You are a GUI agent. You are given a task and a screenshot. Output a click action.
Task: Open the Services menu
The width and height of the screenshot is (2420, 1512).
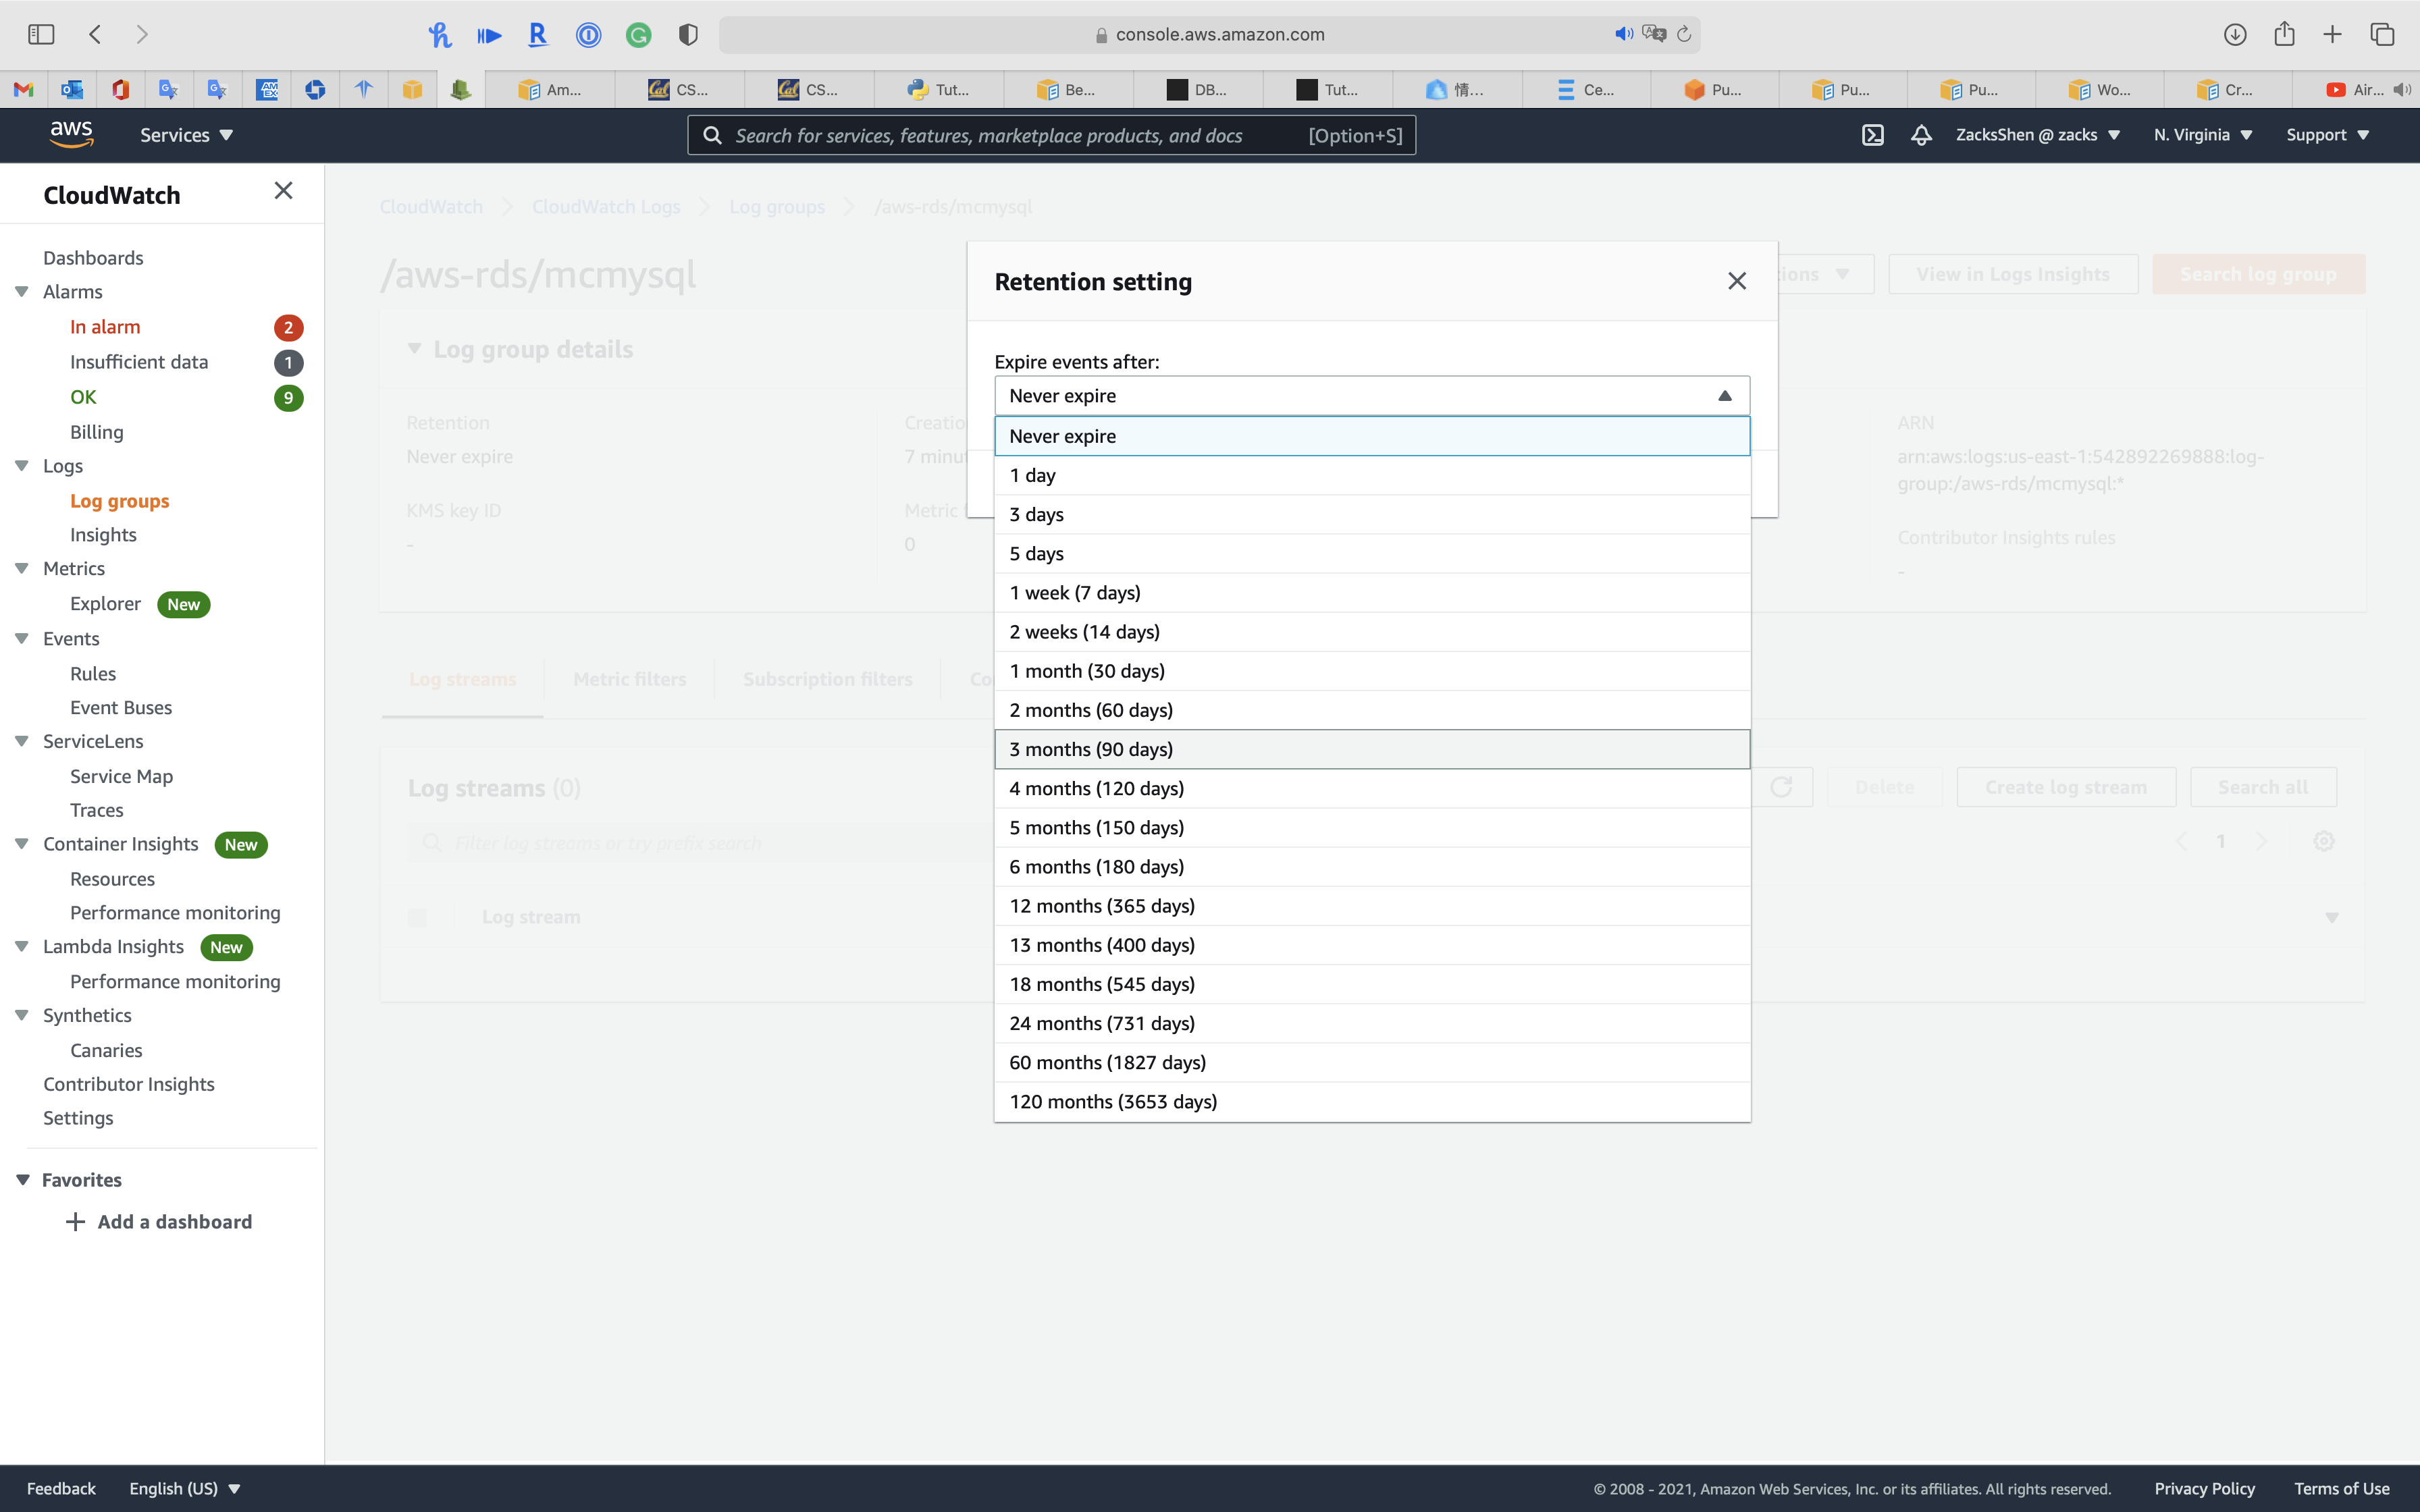click(186, 135)
